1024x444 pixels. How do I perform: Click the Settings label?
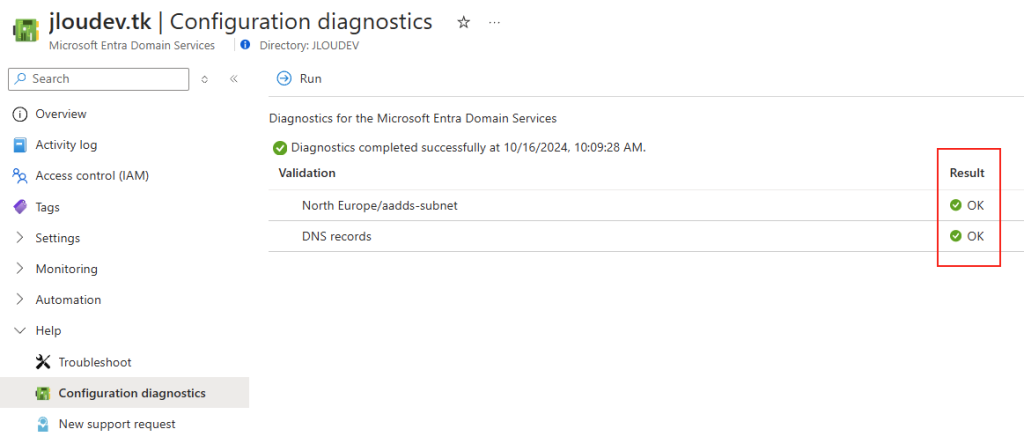click(x=57, y=238)
